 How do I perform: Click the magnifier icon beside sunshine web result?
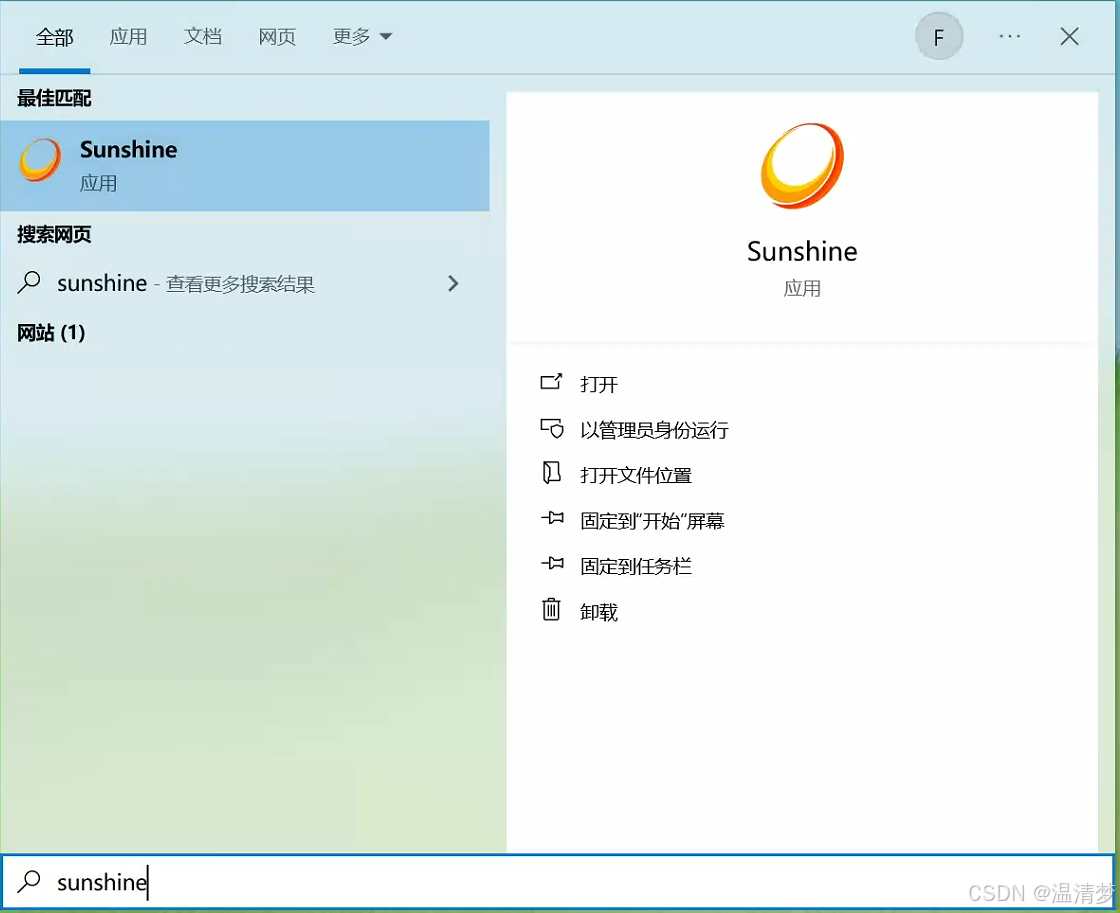coord(29,283)
